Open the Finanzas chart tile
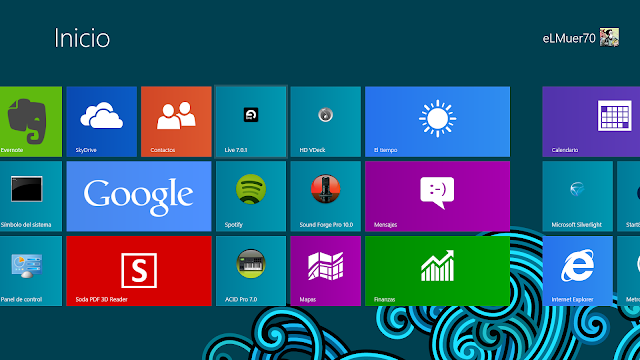Viewport: 640px width, 360px height. 438,271
